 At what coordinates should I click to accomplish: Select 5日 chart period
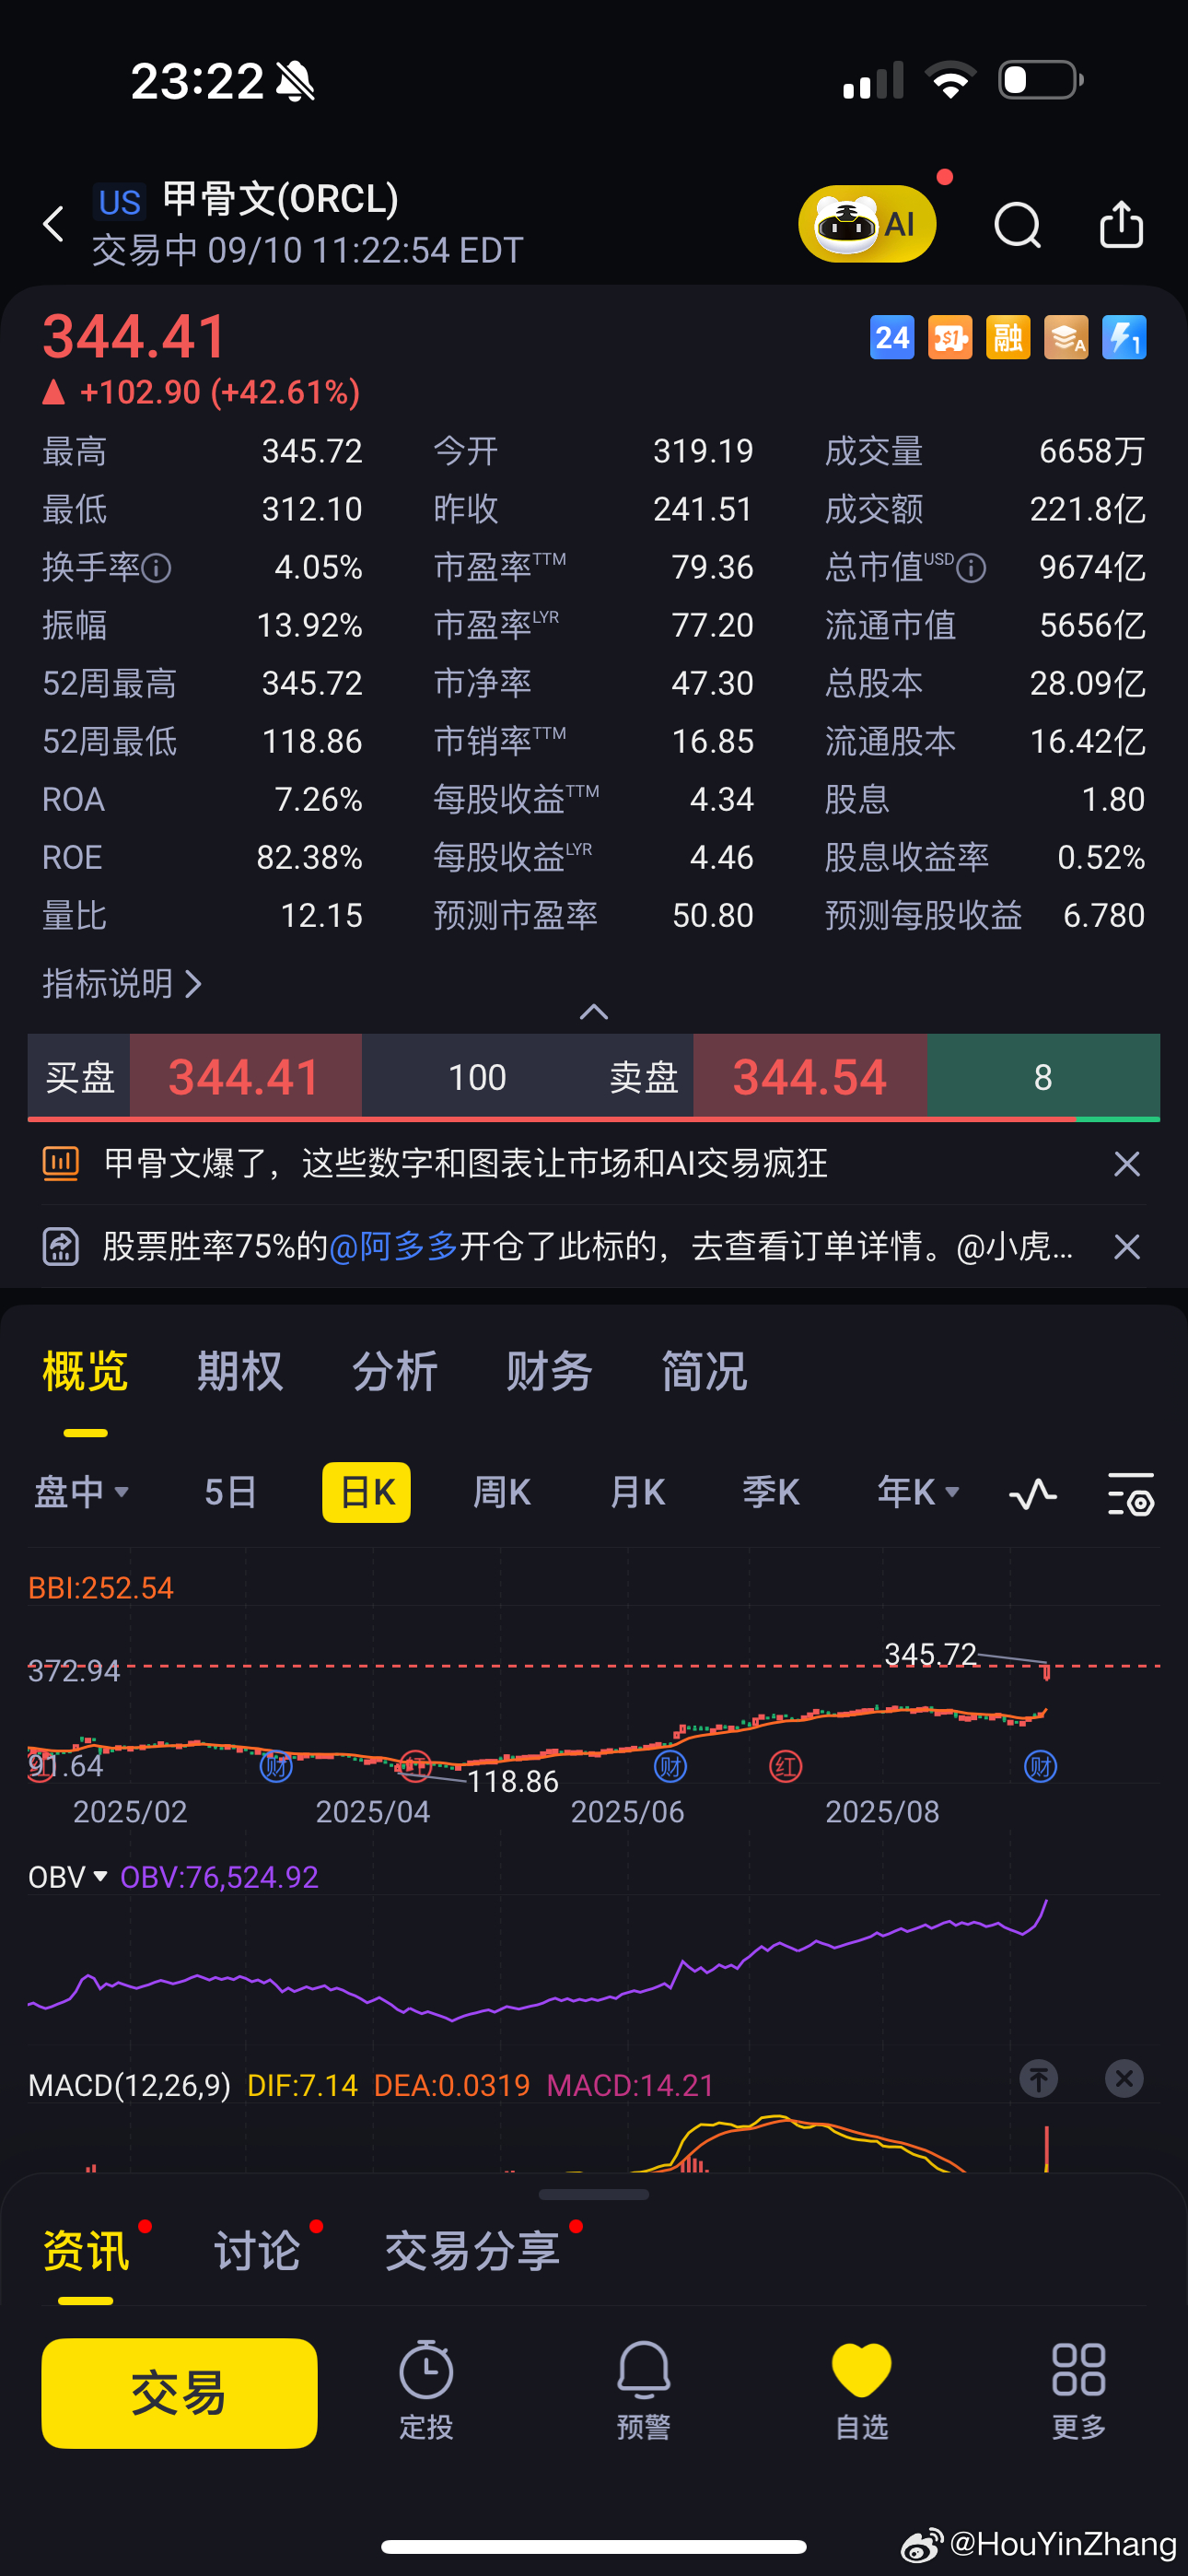[230, 1492]
